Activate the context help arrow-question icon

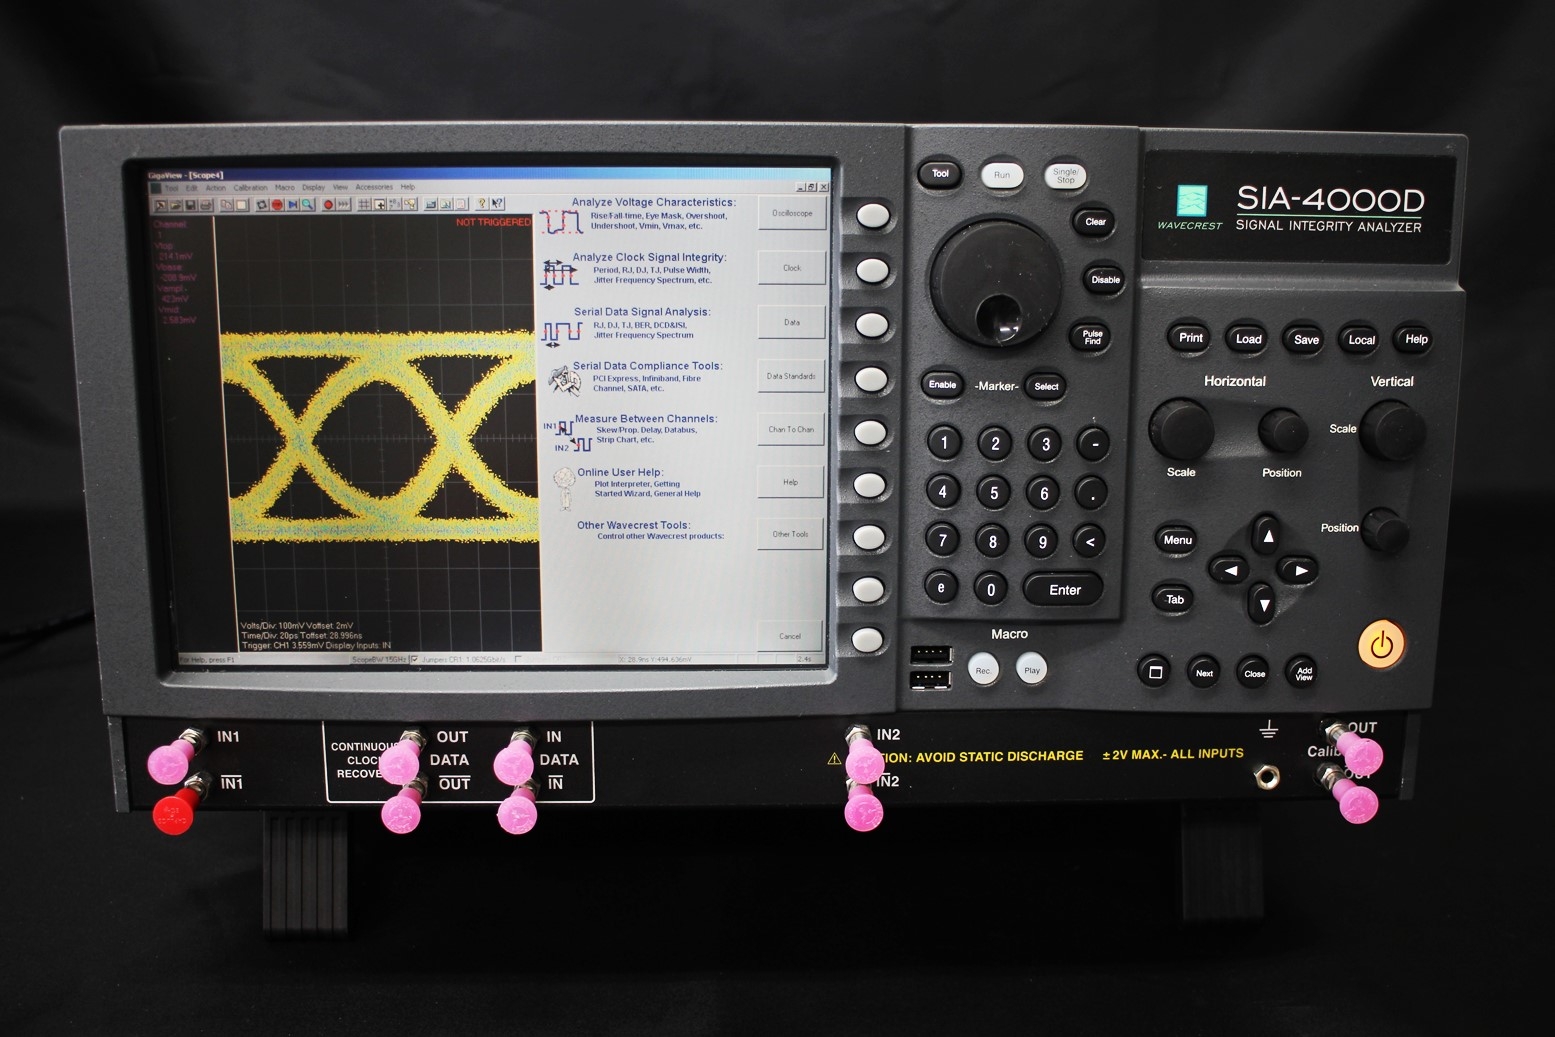[498, 204]
